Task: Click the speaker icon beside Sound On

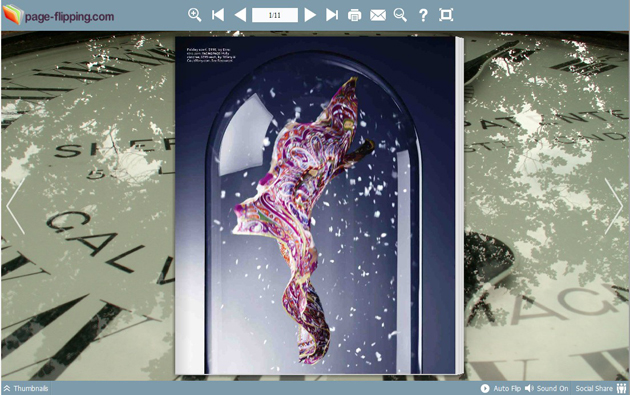Action: click(x=529, y=388)
